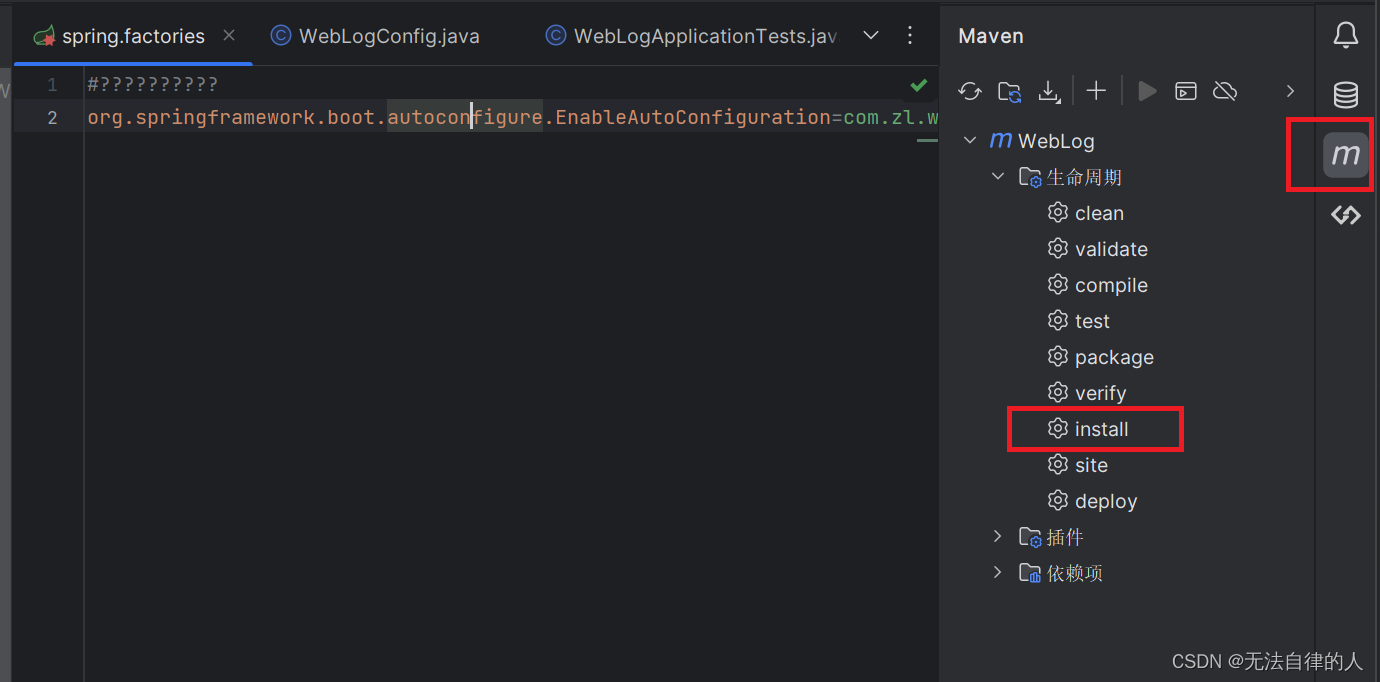
Task: Click the 依赖项 folder label
Action: pyautogui.click(x=1074, y=573)
